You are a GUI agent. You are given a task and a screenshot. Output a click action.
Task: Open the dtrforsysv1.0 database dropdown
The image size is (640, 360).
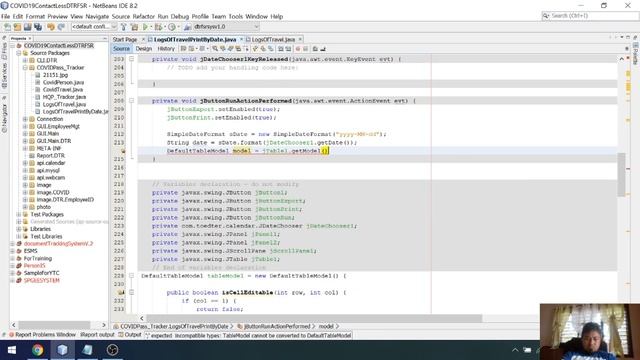coord(226,27)
